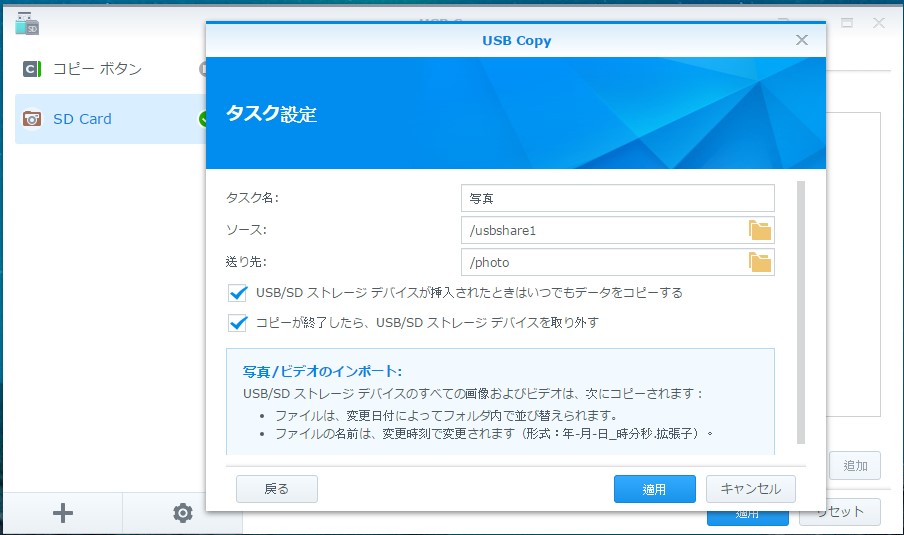
Task: Click 適用 button in the dialog
Action: coord(654,489)
